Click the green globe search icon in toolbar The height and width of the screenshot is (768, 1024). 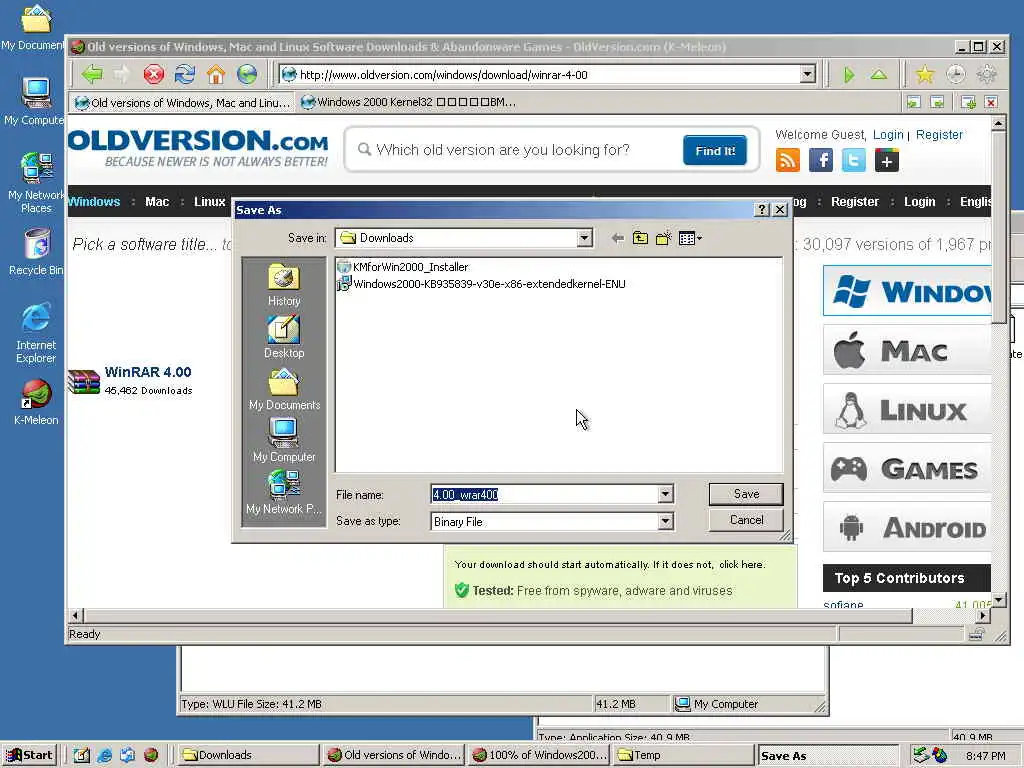pos(247,74)
